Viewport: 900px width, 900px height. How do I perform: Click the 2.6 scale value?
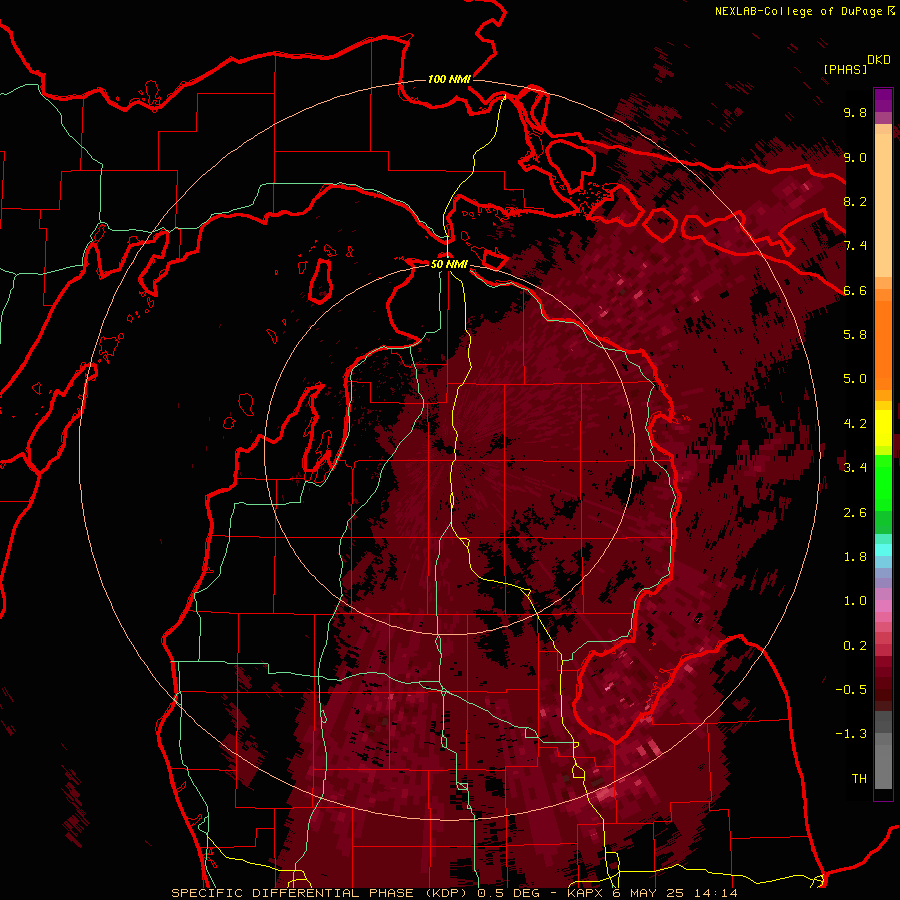pos(855,513)
